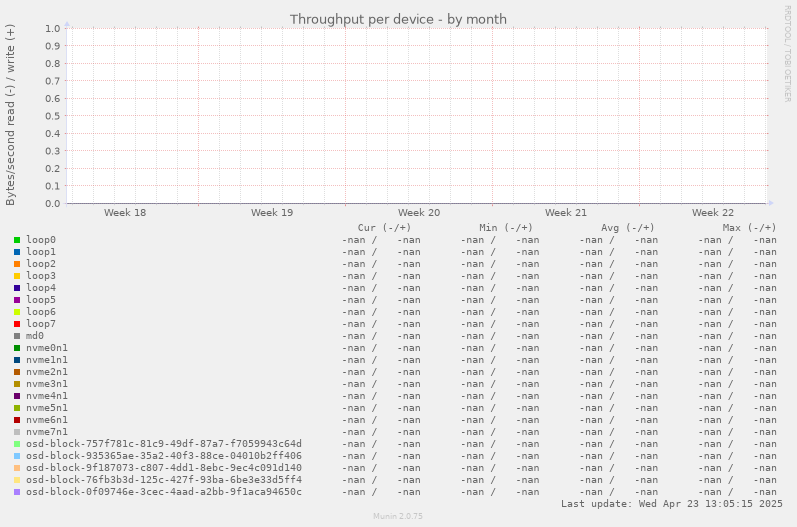Click swatch for osd-block-76fb3b3d
Screen dimensions: 797x527
click(17, 480)
